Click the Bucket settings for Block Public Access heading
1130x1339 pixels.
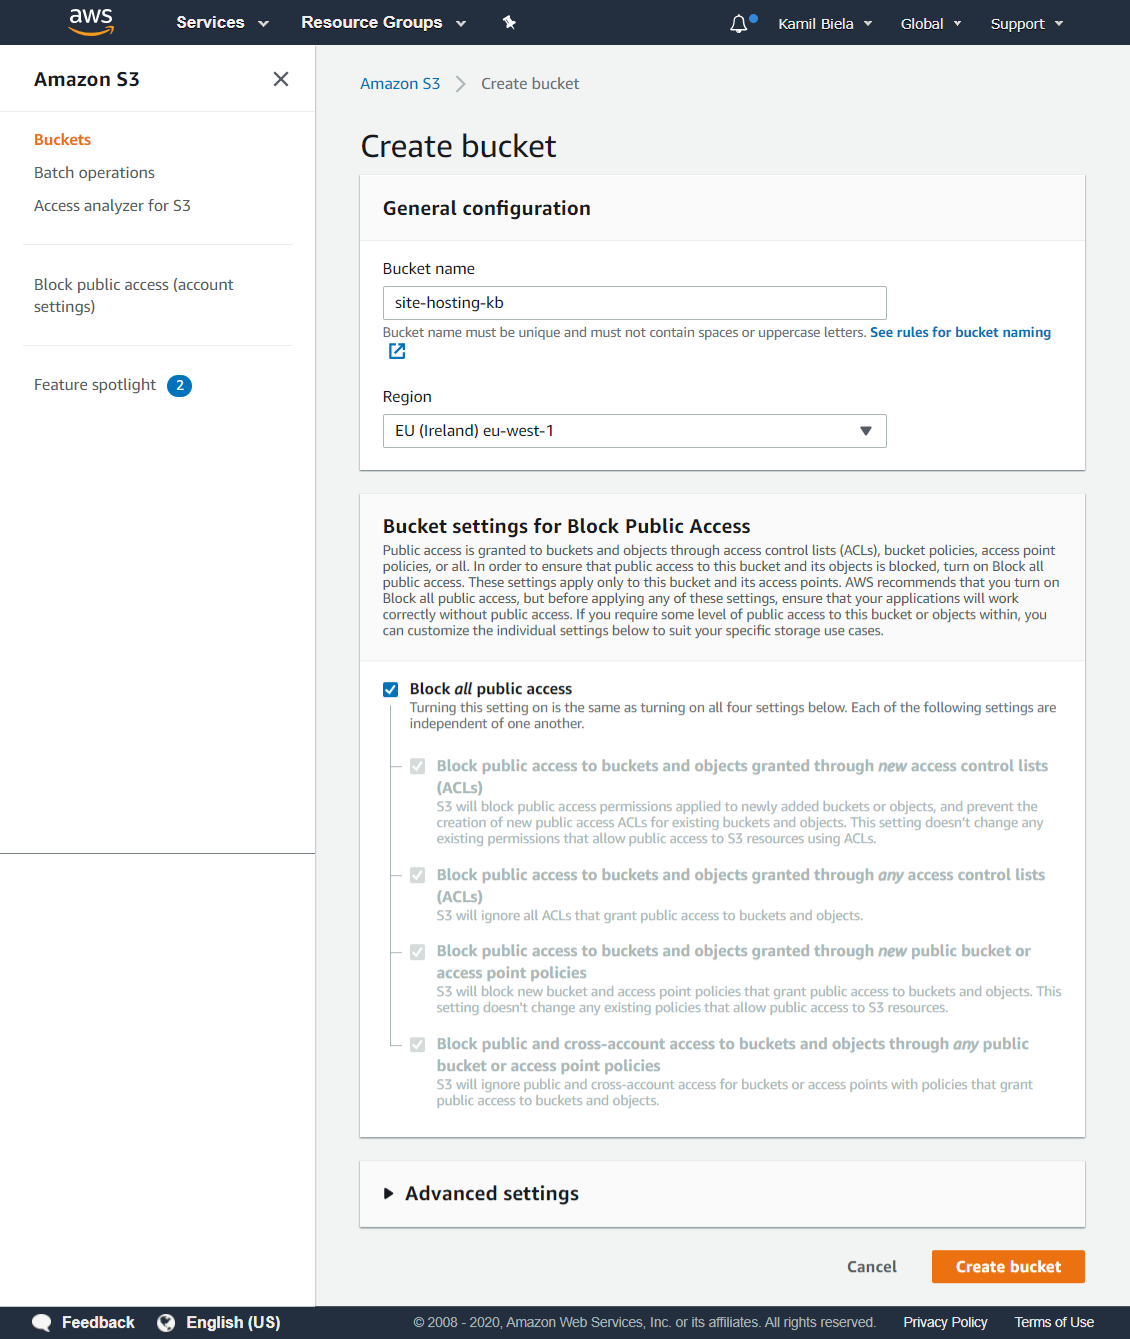pos(567,526)
